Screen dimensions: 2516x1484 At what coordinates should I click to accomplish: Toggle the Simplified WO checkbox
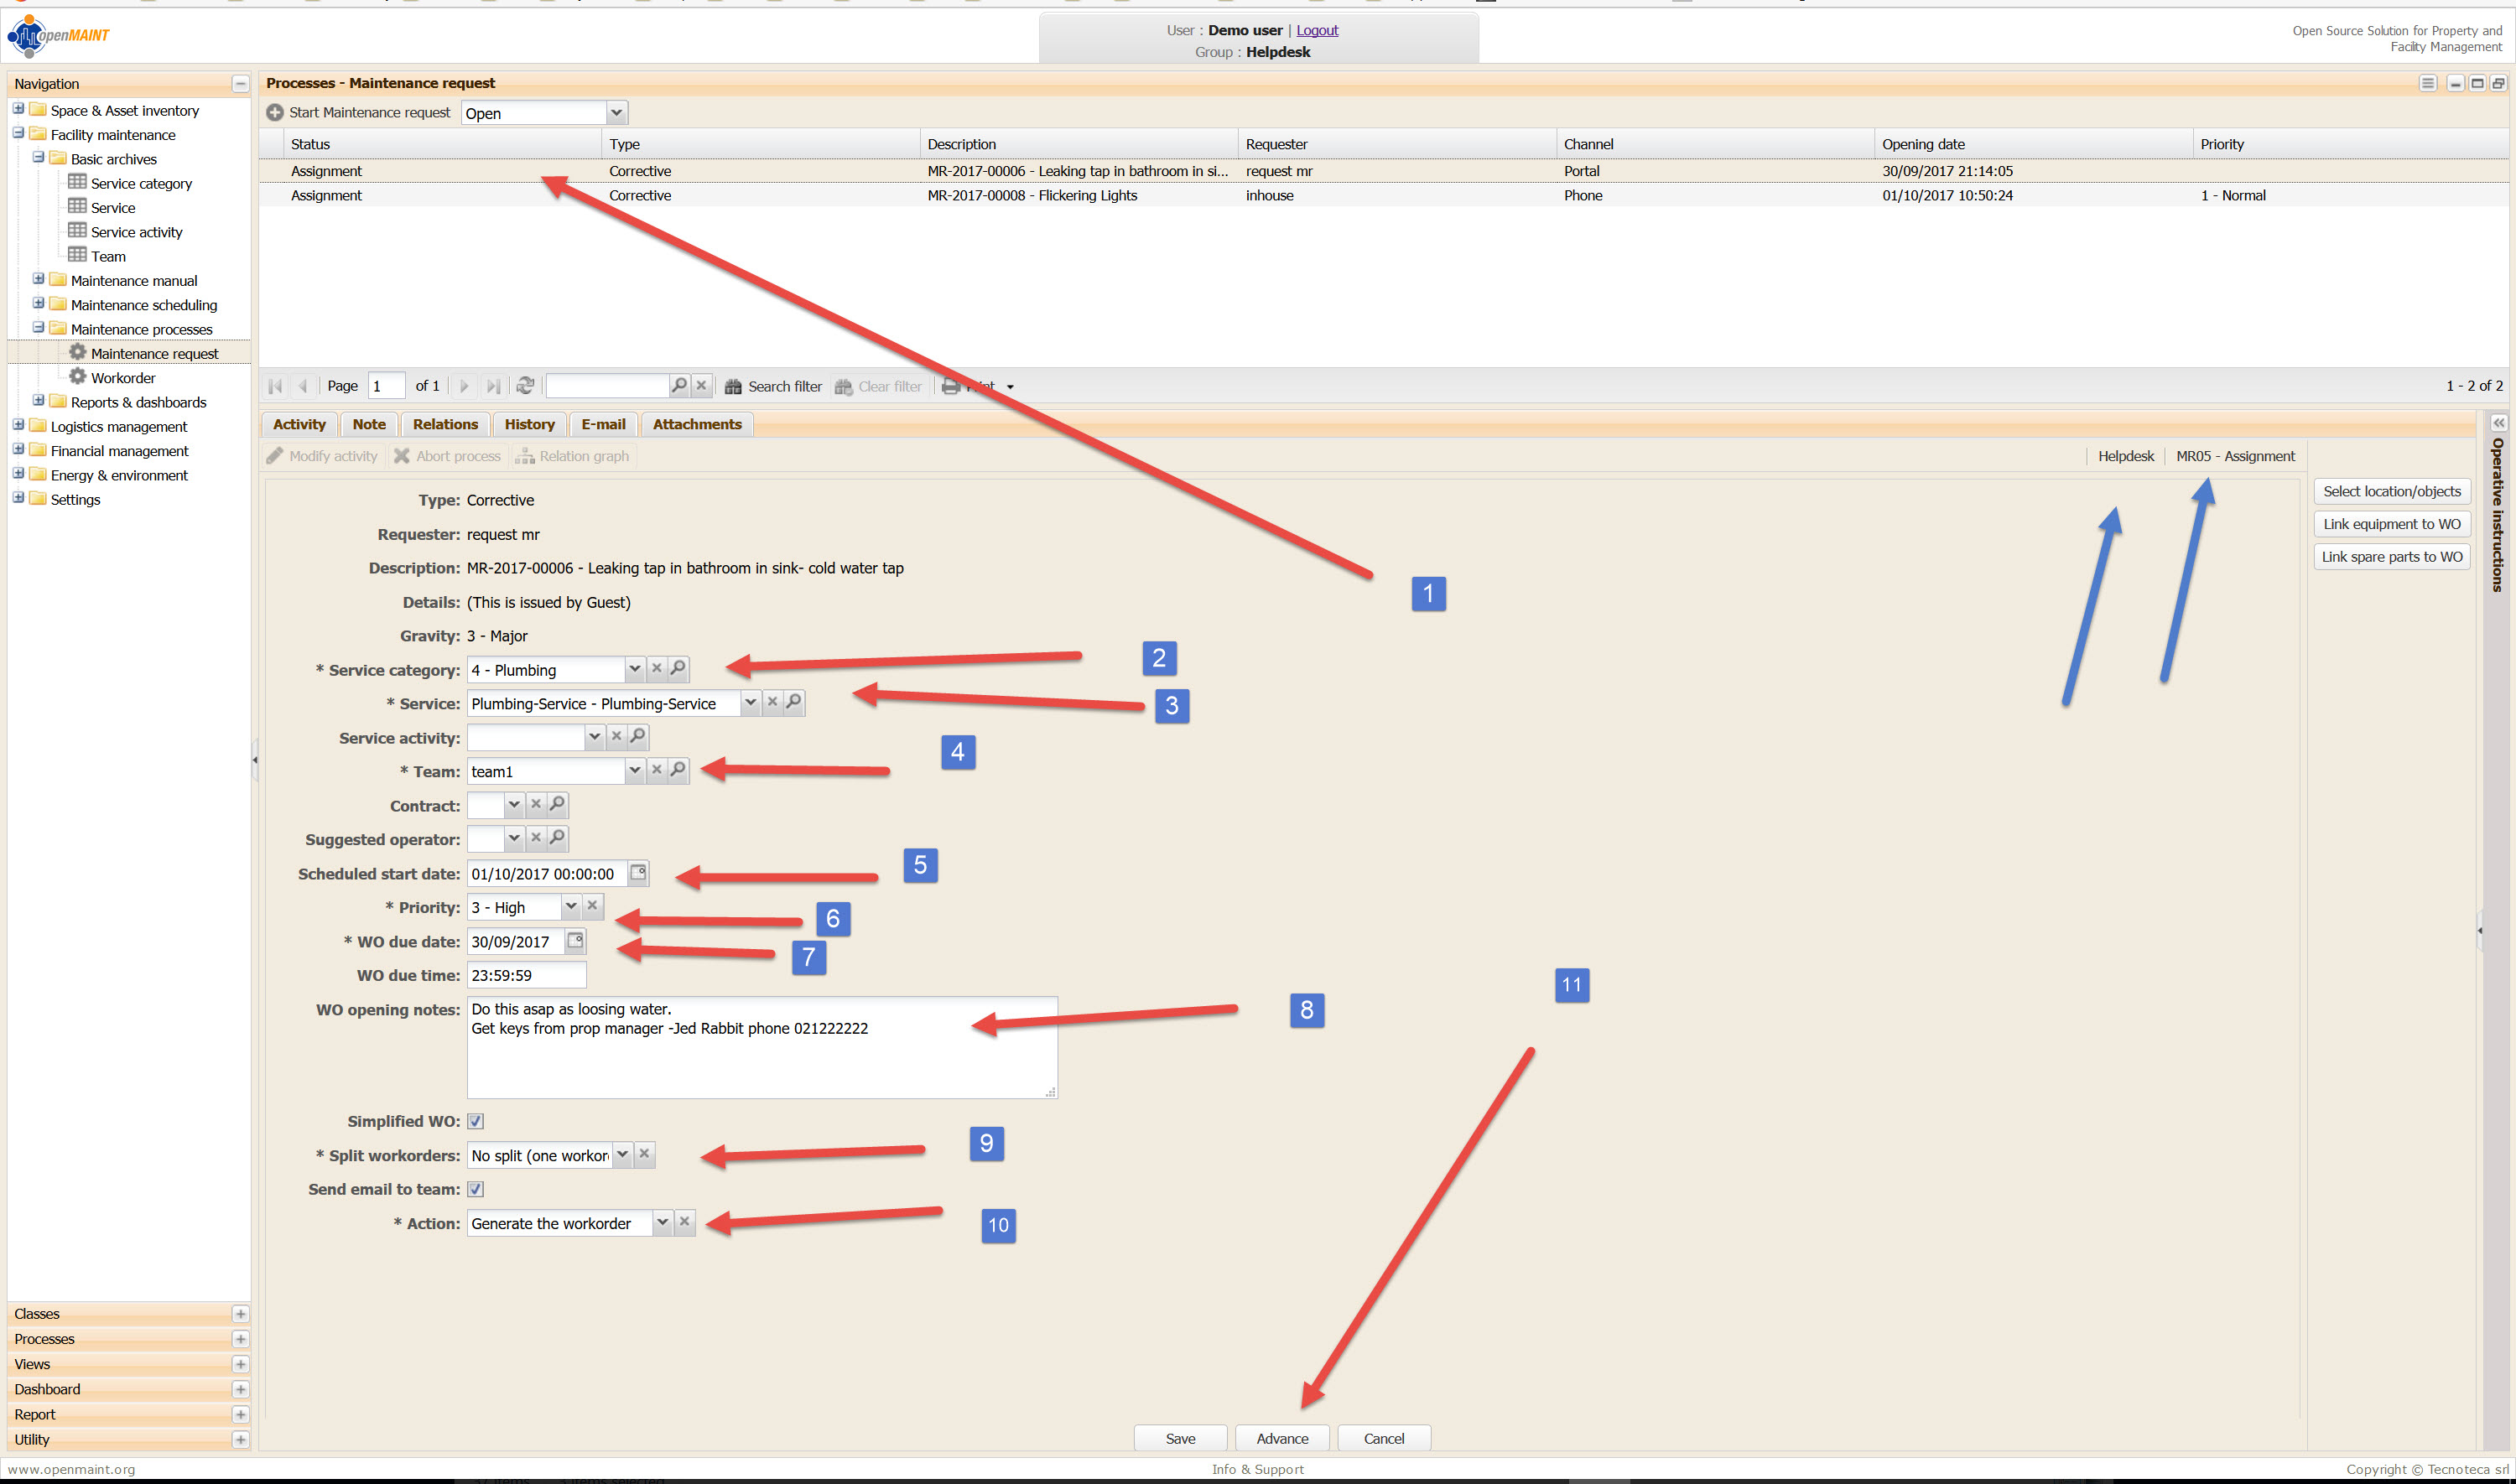[x=476, y=1122]
